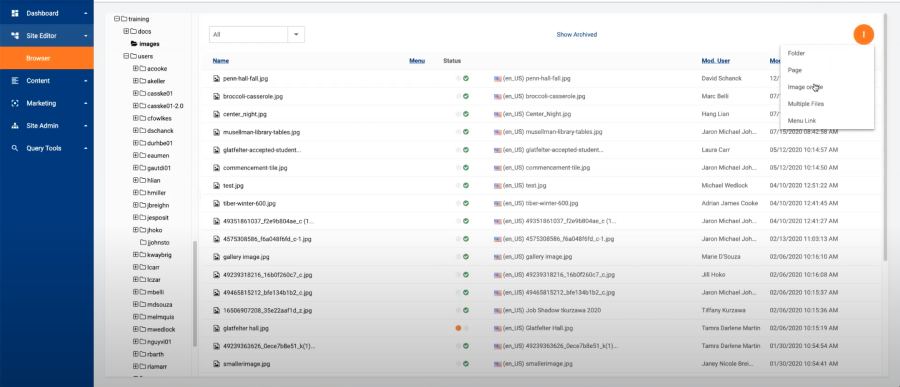Image resolution: width=900 pixels, height=387 pixels.
Task: Click the Show Archived link
Action: click(x=577, y=34)
